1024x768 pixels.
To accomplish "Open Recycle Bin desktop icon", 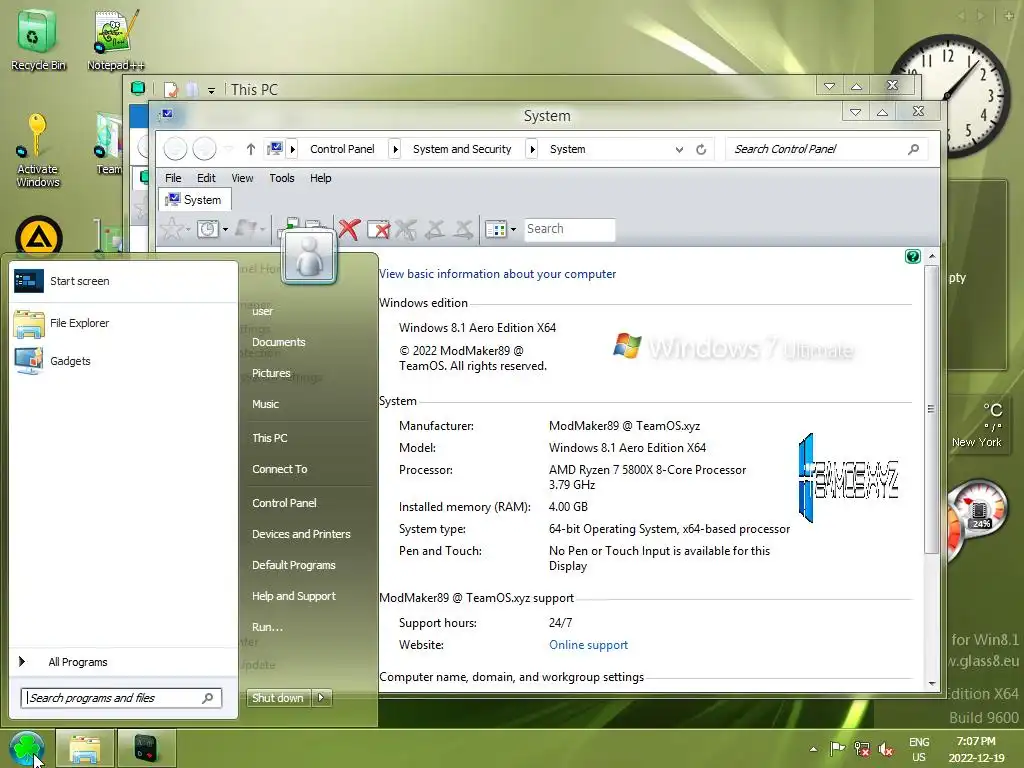I will [x=38, y=39].
